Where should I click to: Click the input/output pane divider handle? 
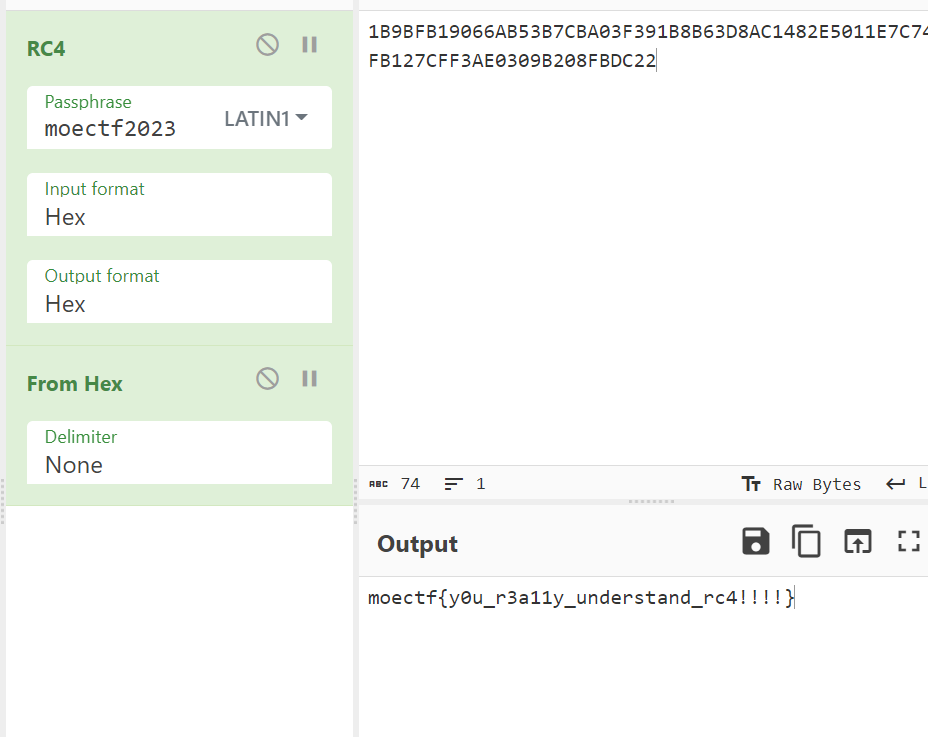tap(643, 501)
